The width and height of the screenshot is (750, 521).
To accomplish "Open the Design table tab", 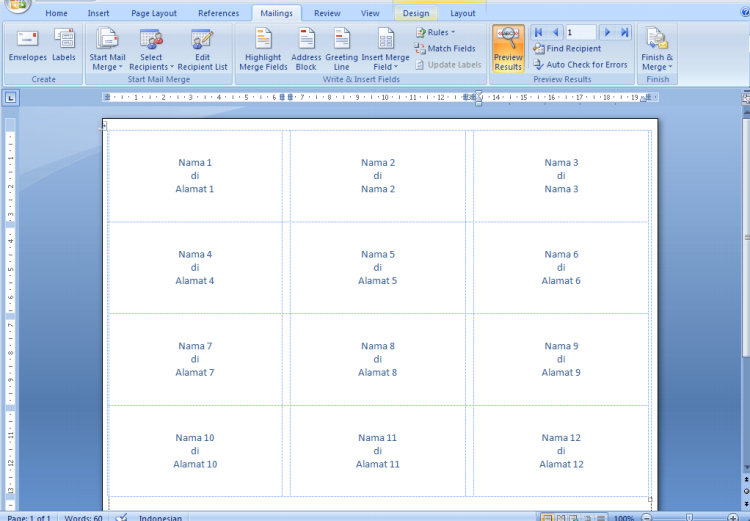I will (x=416, y=13).
